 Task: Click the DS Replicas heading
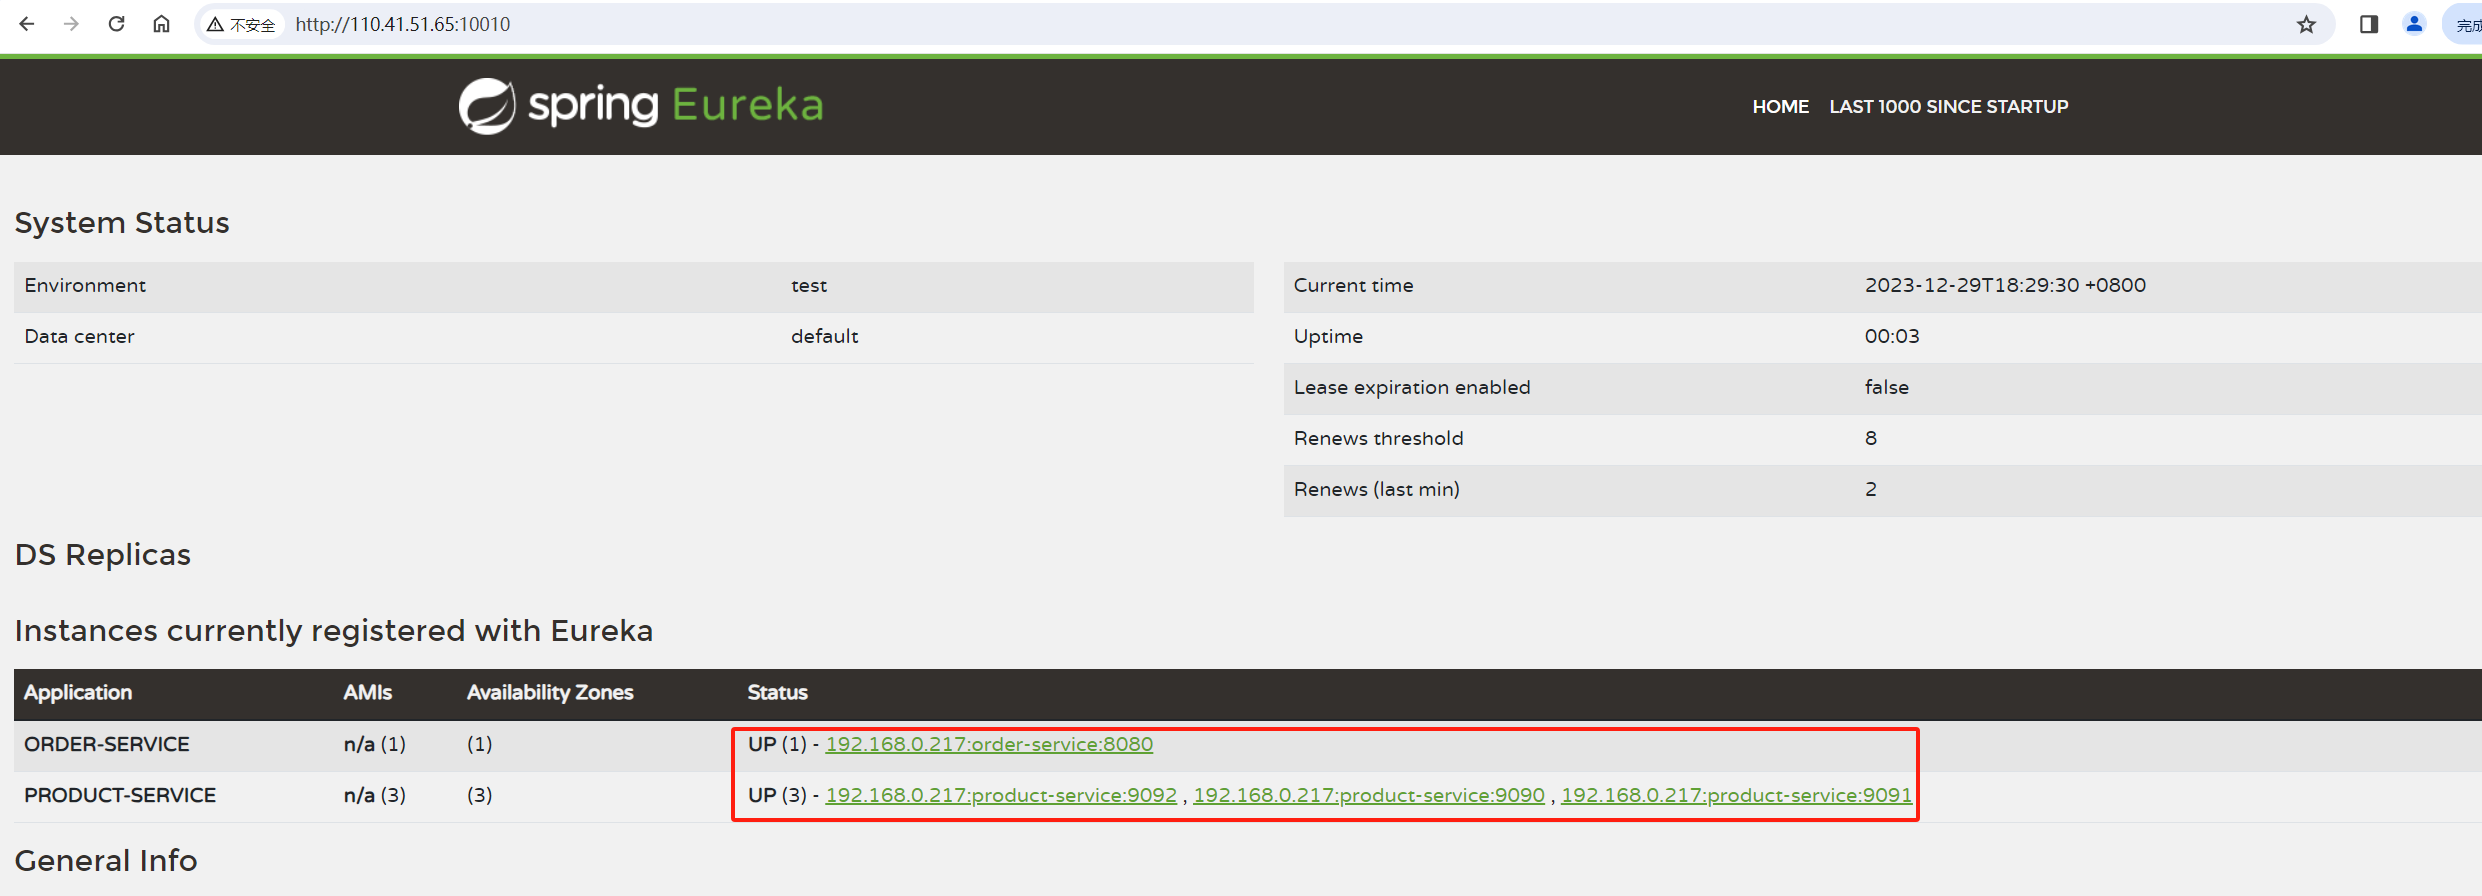point(103,554)
